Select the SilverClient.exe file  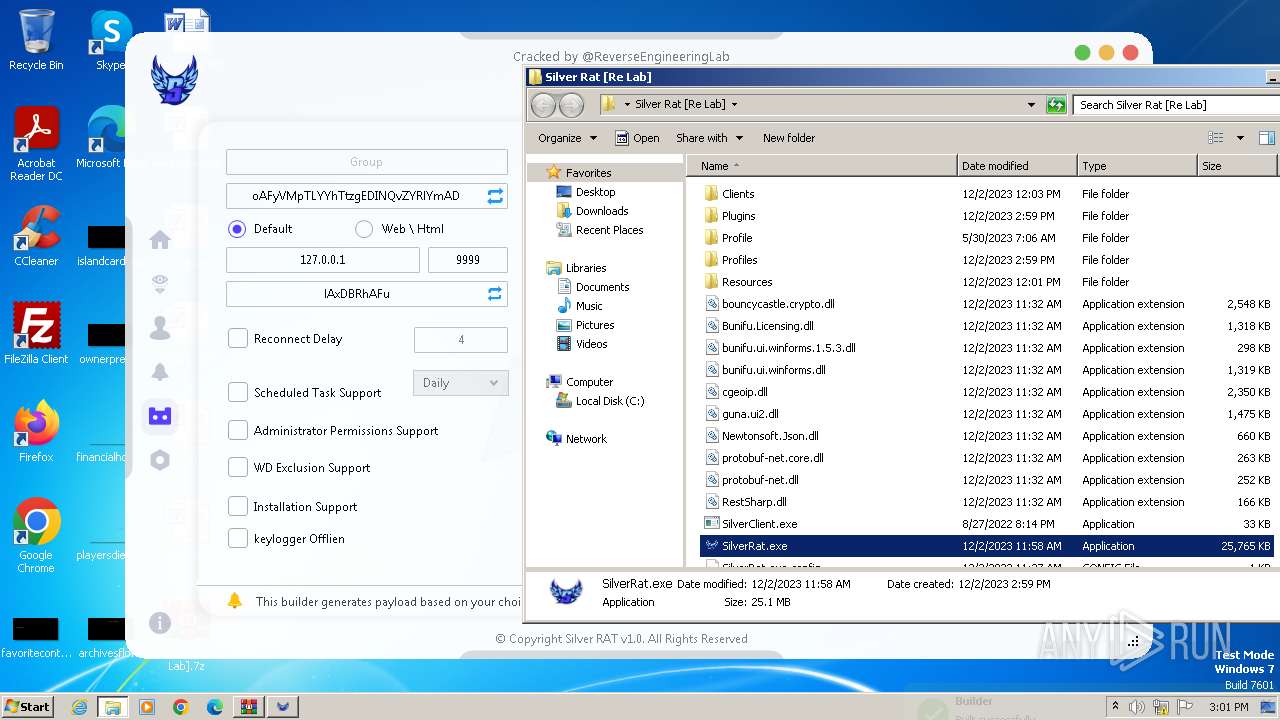(759, 524)
